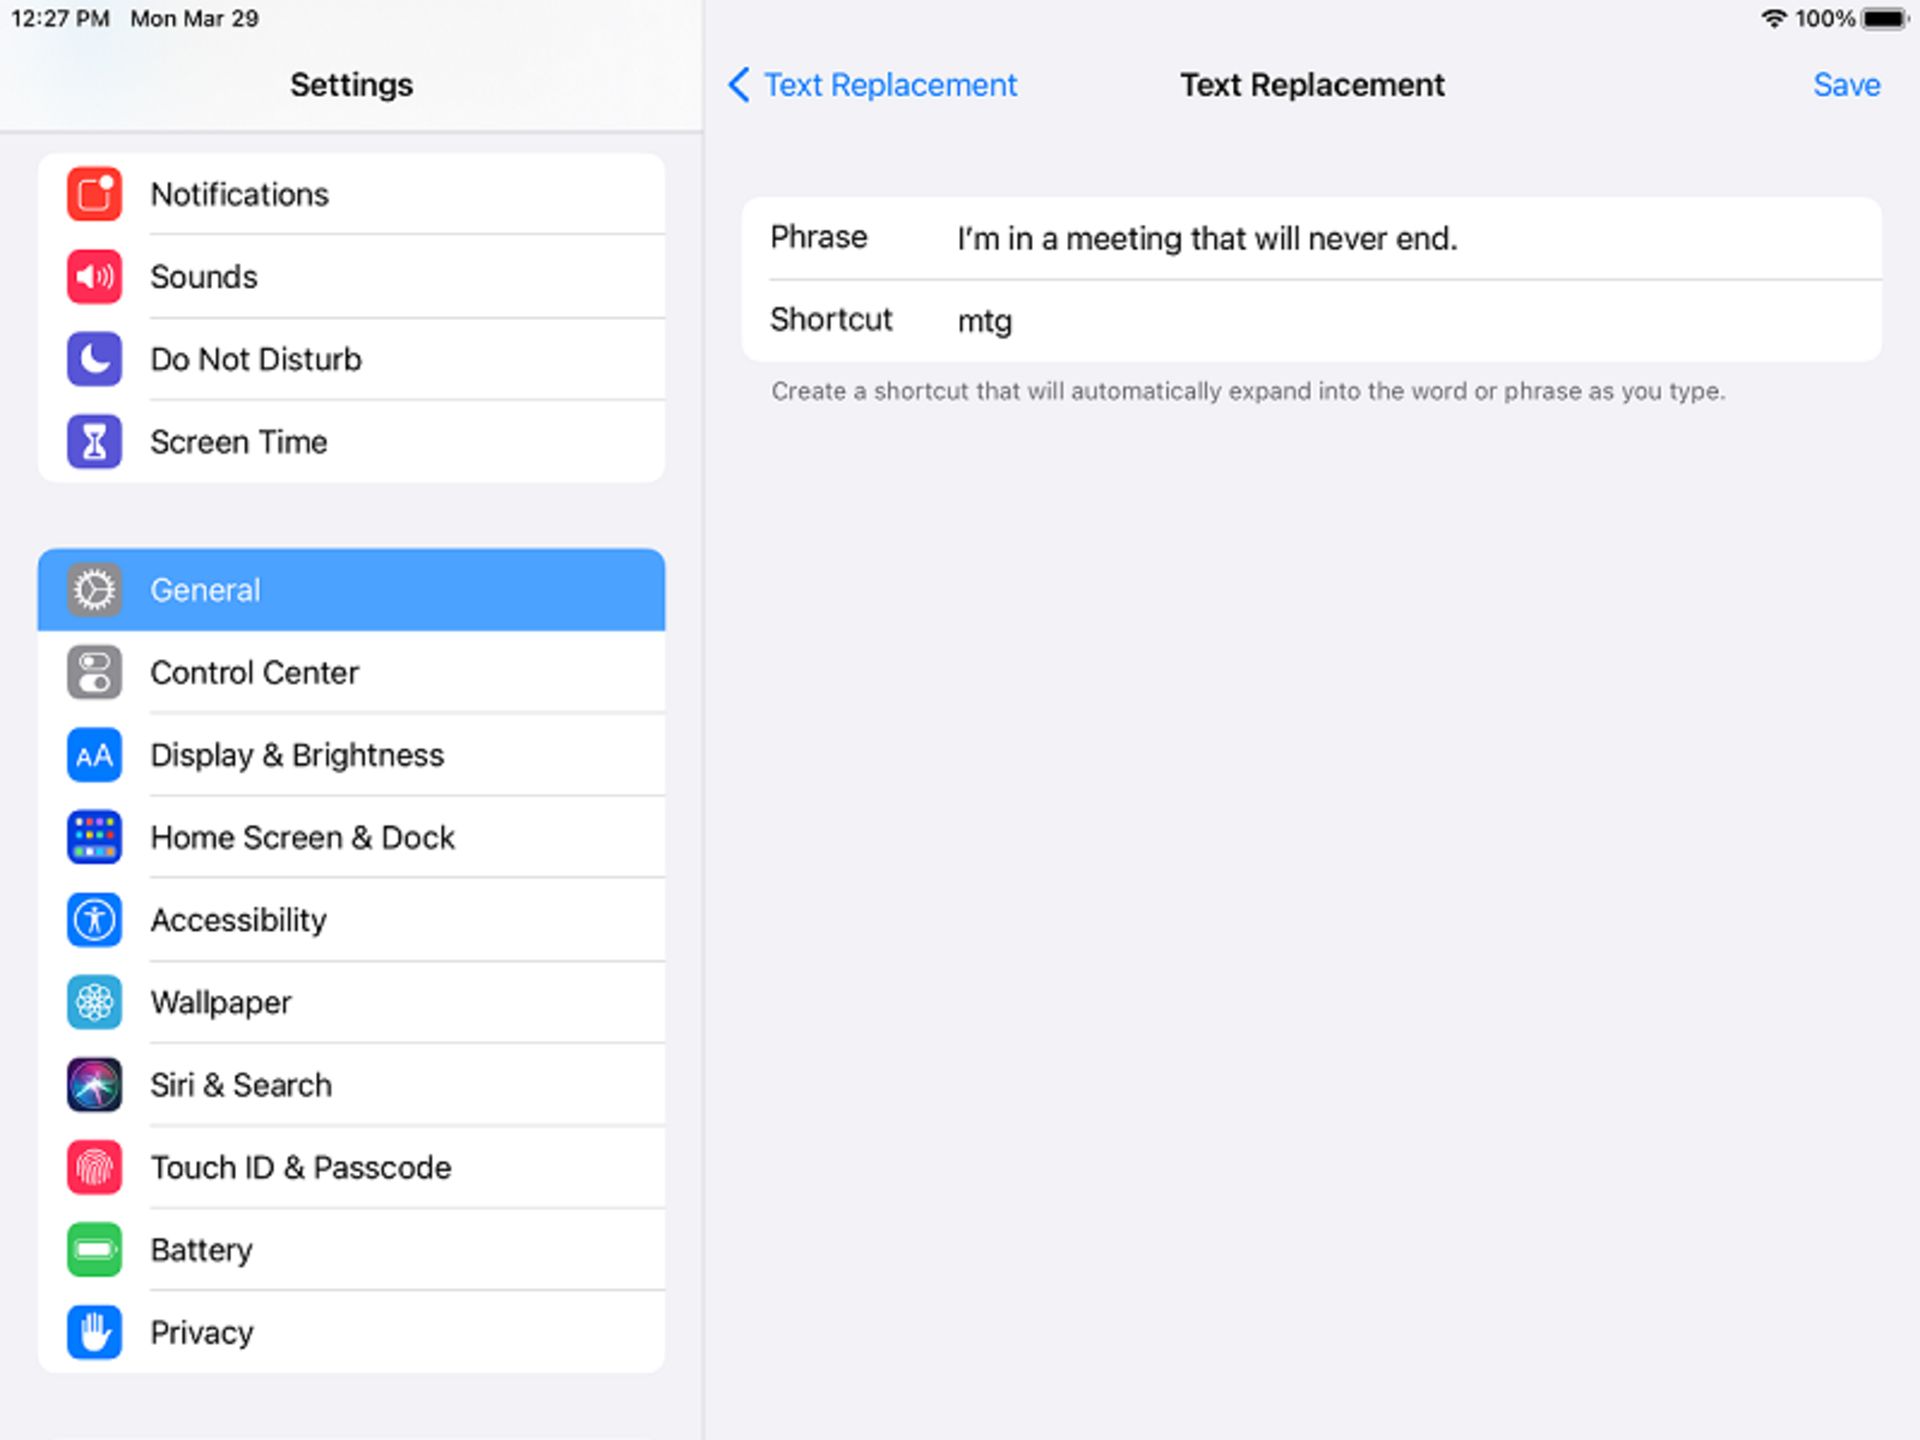
Task: Save the text replacement
Action: click(1846, 85)
